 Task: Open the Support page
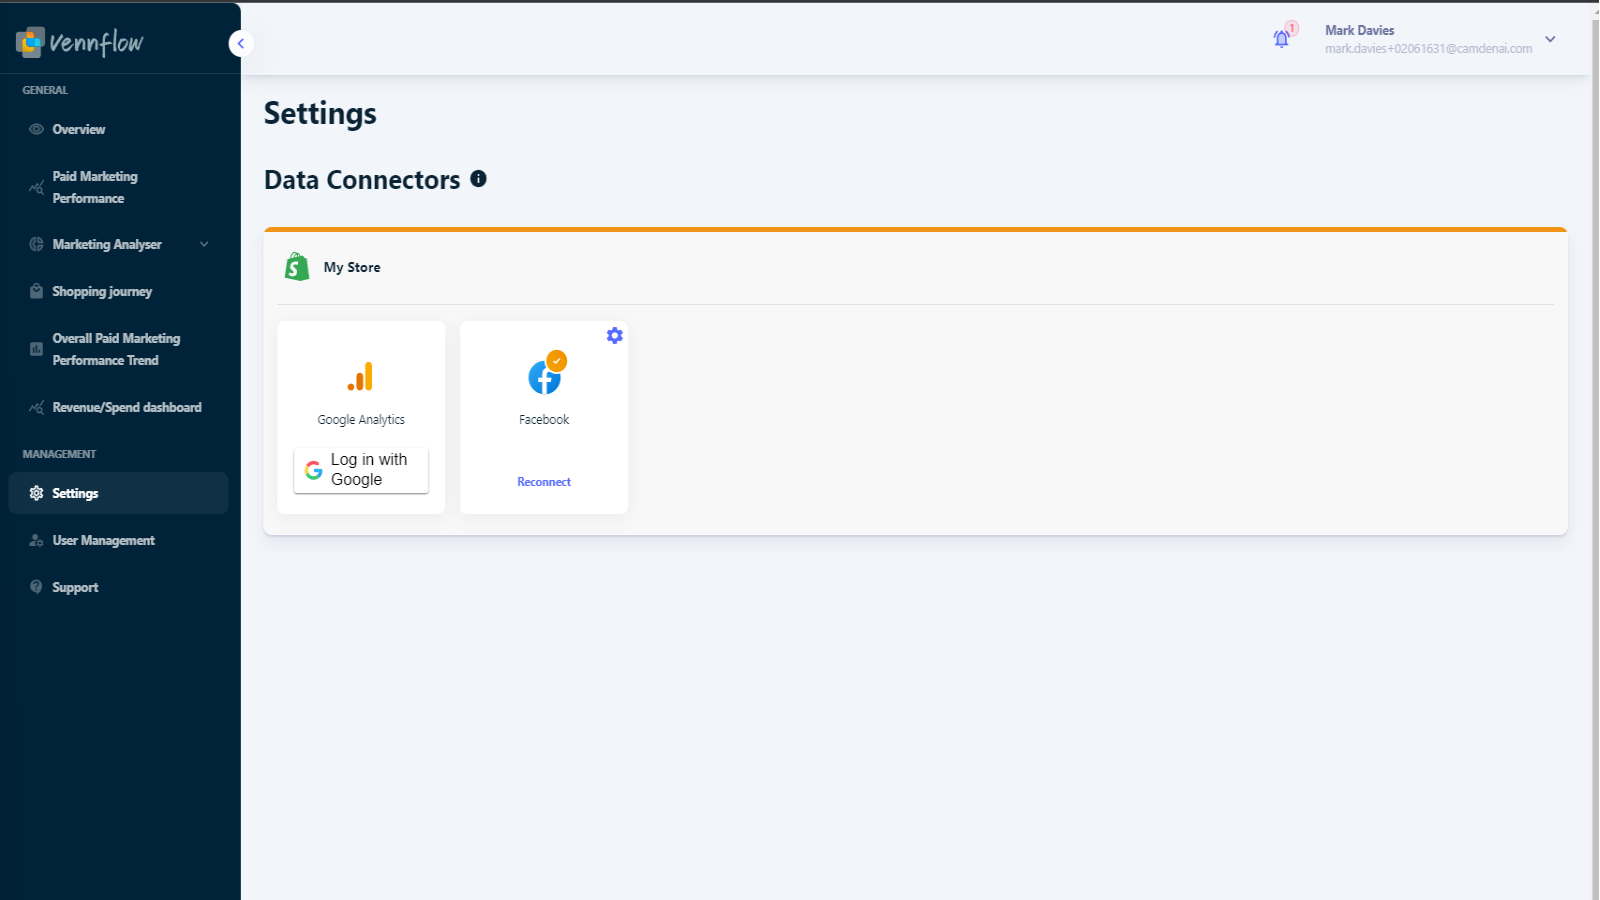coord(119,587)
